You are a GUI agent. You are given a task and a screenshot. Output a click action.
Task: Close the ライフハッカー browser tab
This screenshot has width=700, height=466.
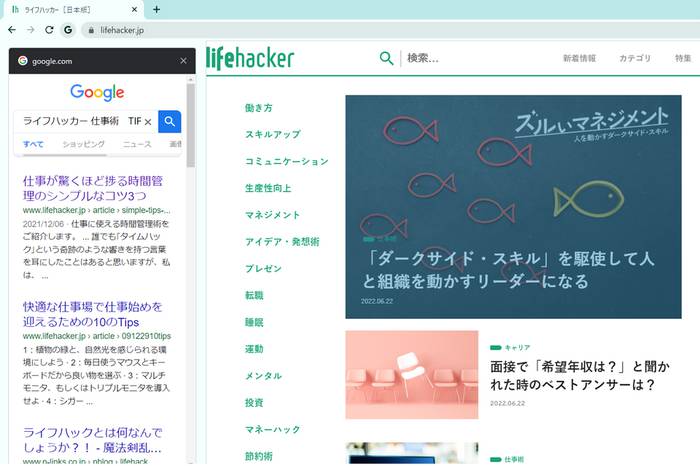[135, 9]
